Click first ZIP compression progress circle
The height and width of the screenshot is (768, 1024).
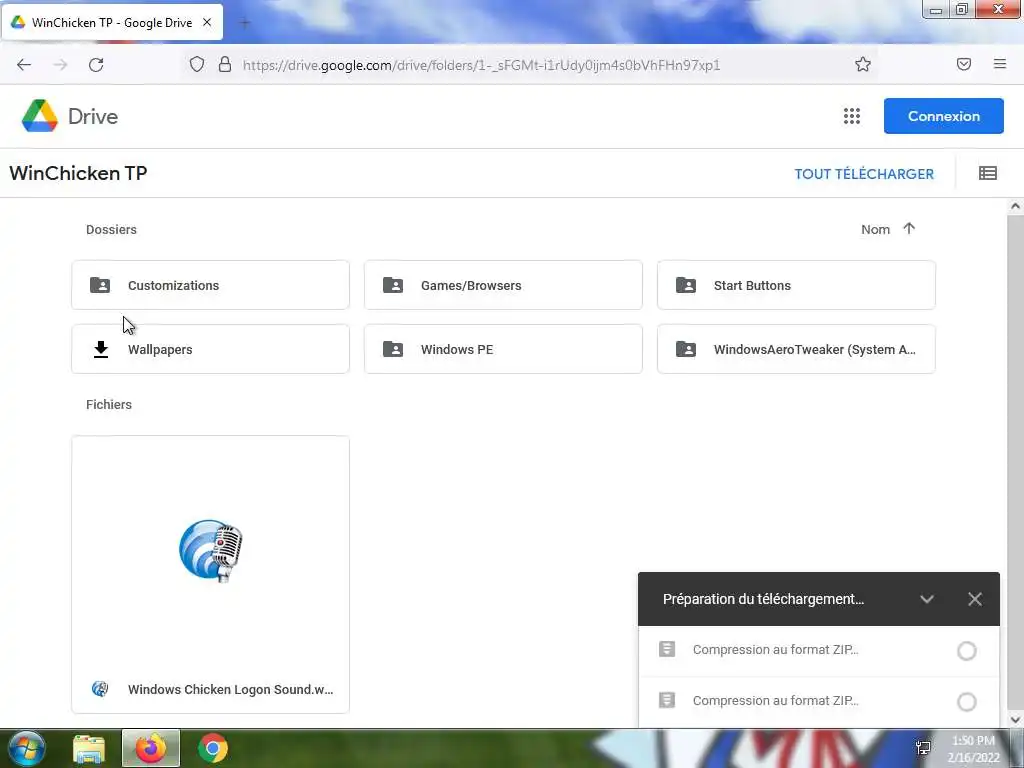(x=967, y=650)
